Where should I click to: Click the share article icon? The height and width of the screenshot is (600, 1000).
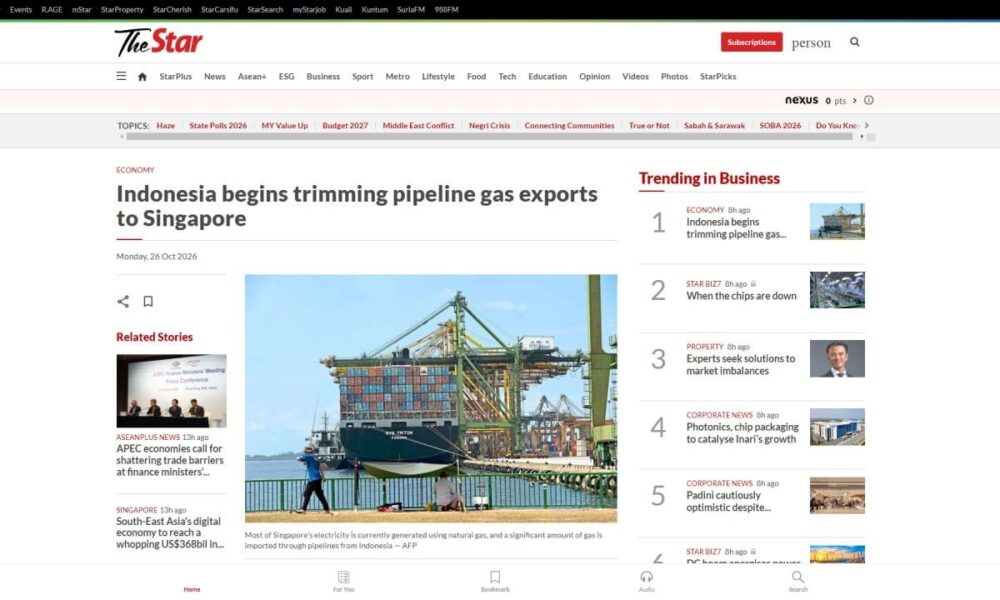(123, 301)
